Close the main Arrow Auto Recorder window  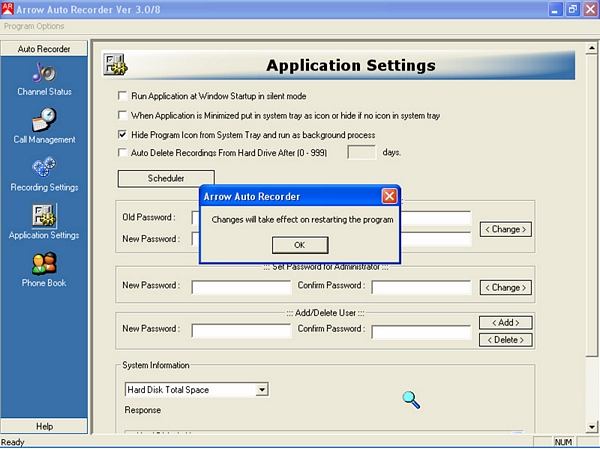tap(590, 9)
